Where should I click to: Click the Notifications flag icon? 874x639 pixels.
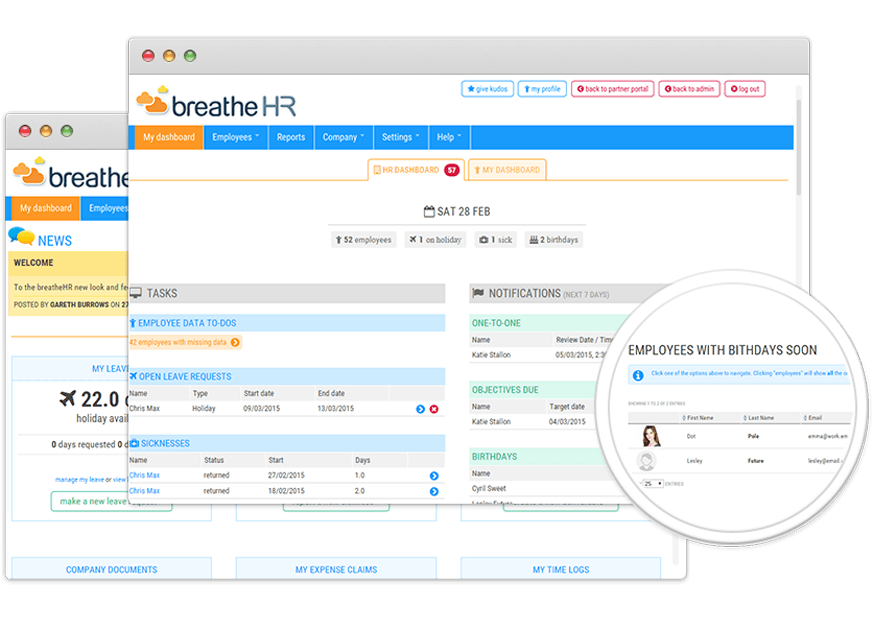(478, 293)
